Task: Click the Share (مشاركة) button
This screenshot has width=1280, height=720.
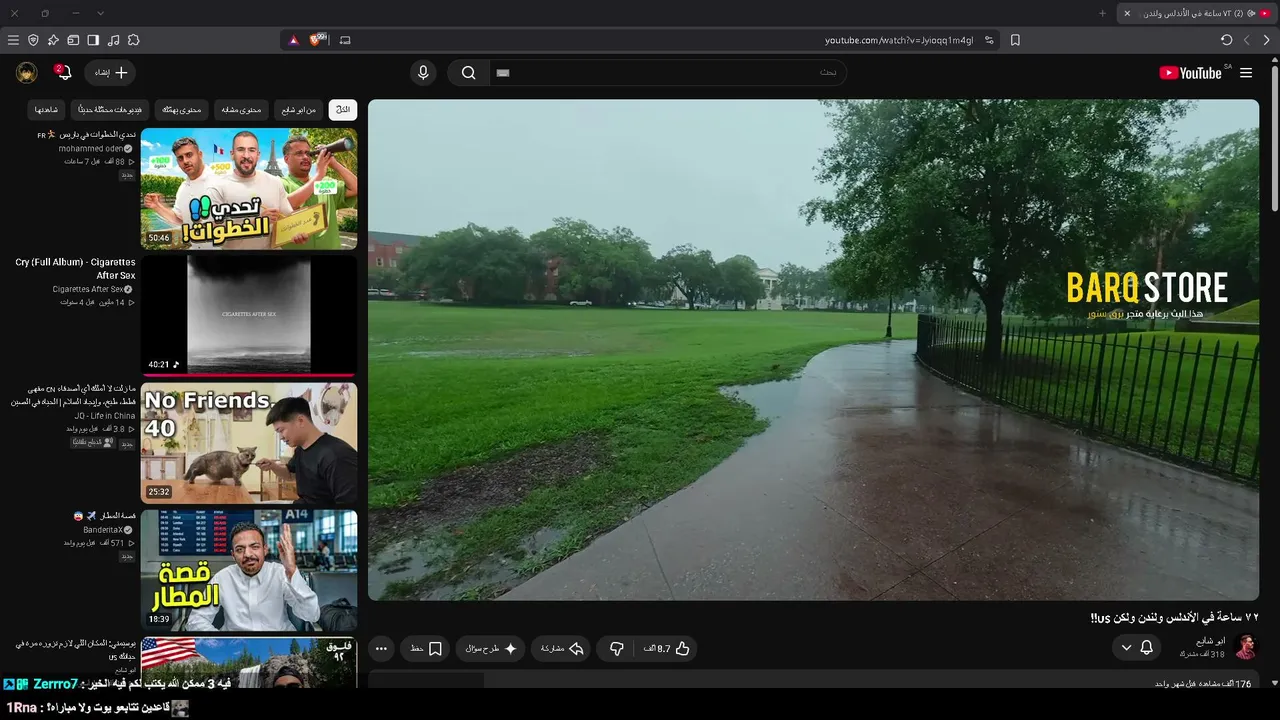Action: [561, 649]
